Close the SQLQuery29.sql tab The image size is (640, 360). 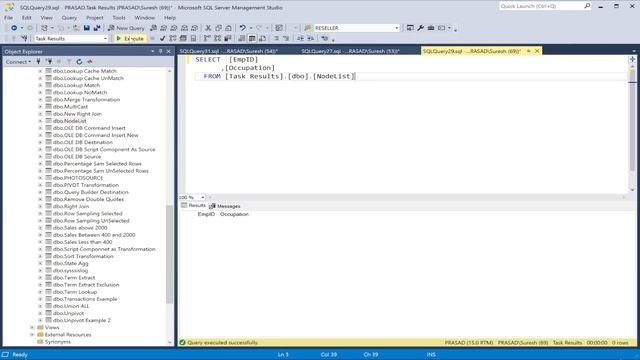tap(537, 51)
